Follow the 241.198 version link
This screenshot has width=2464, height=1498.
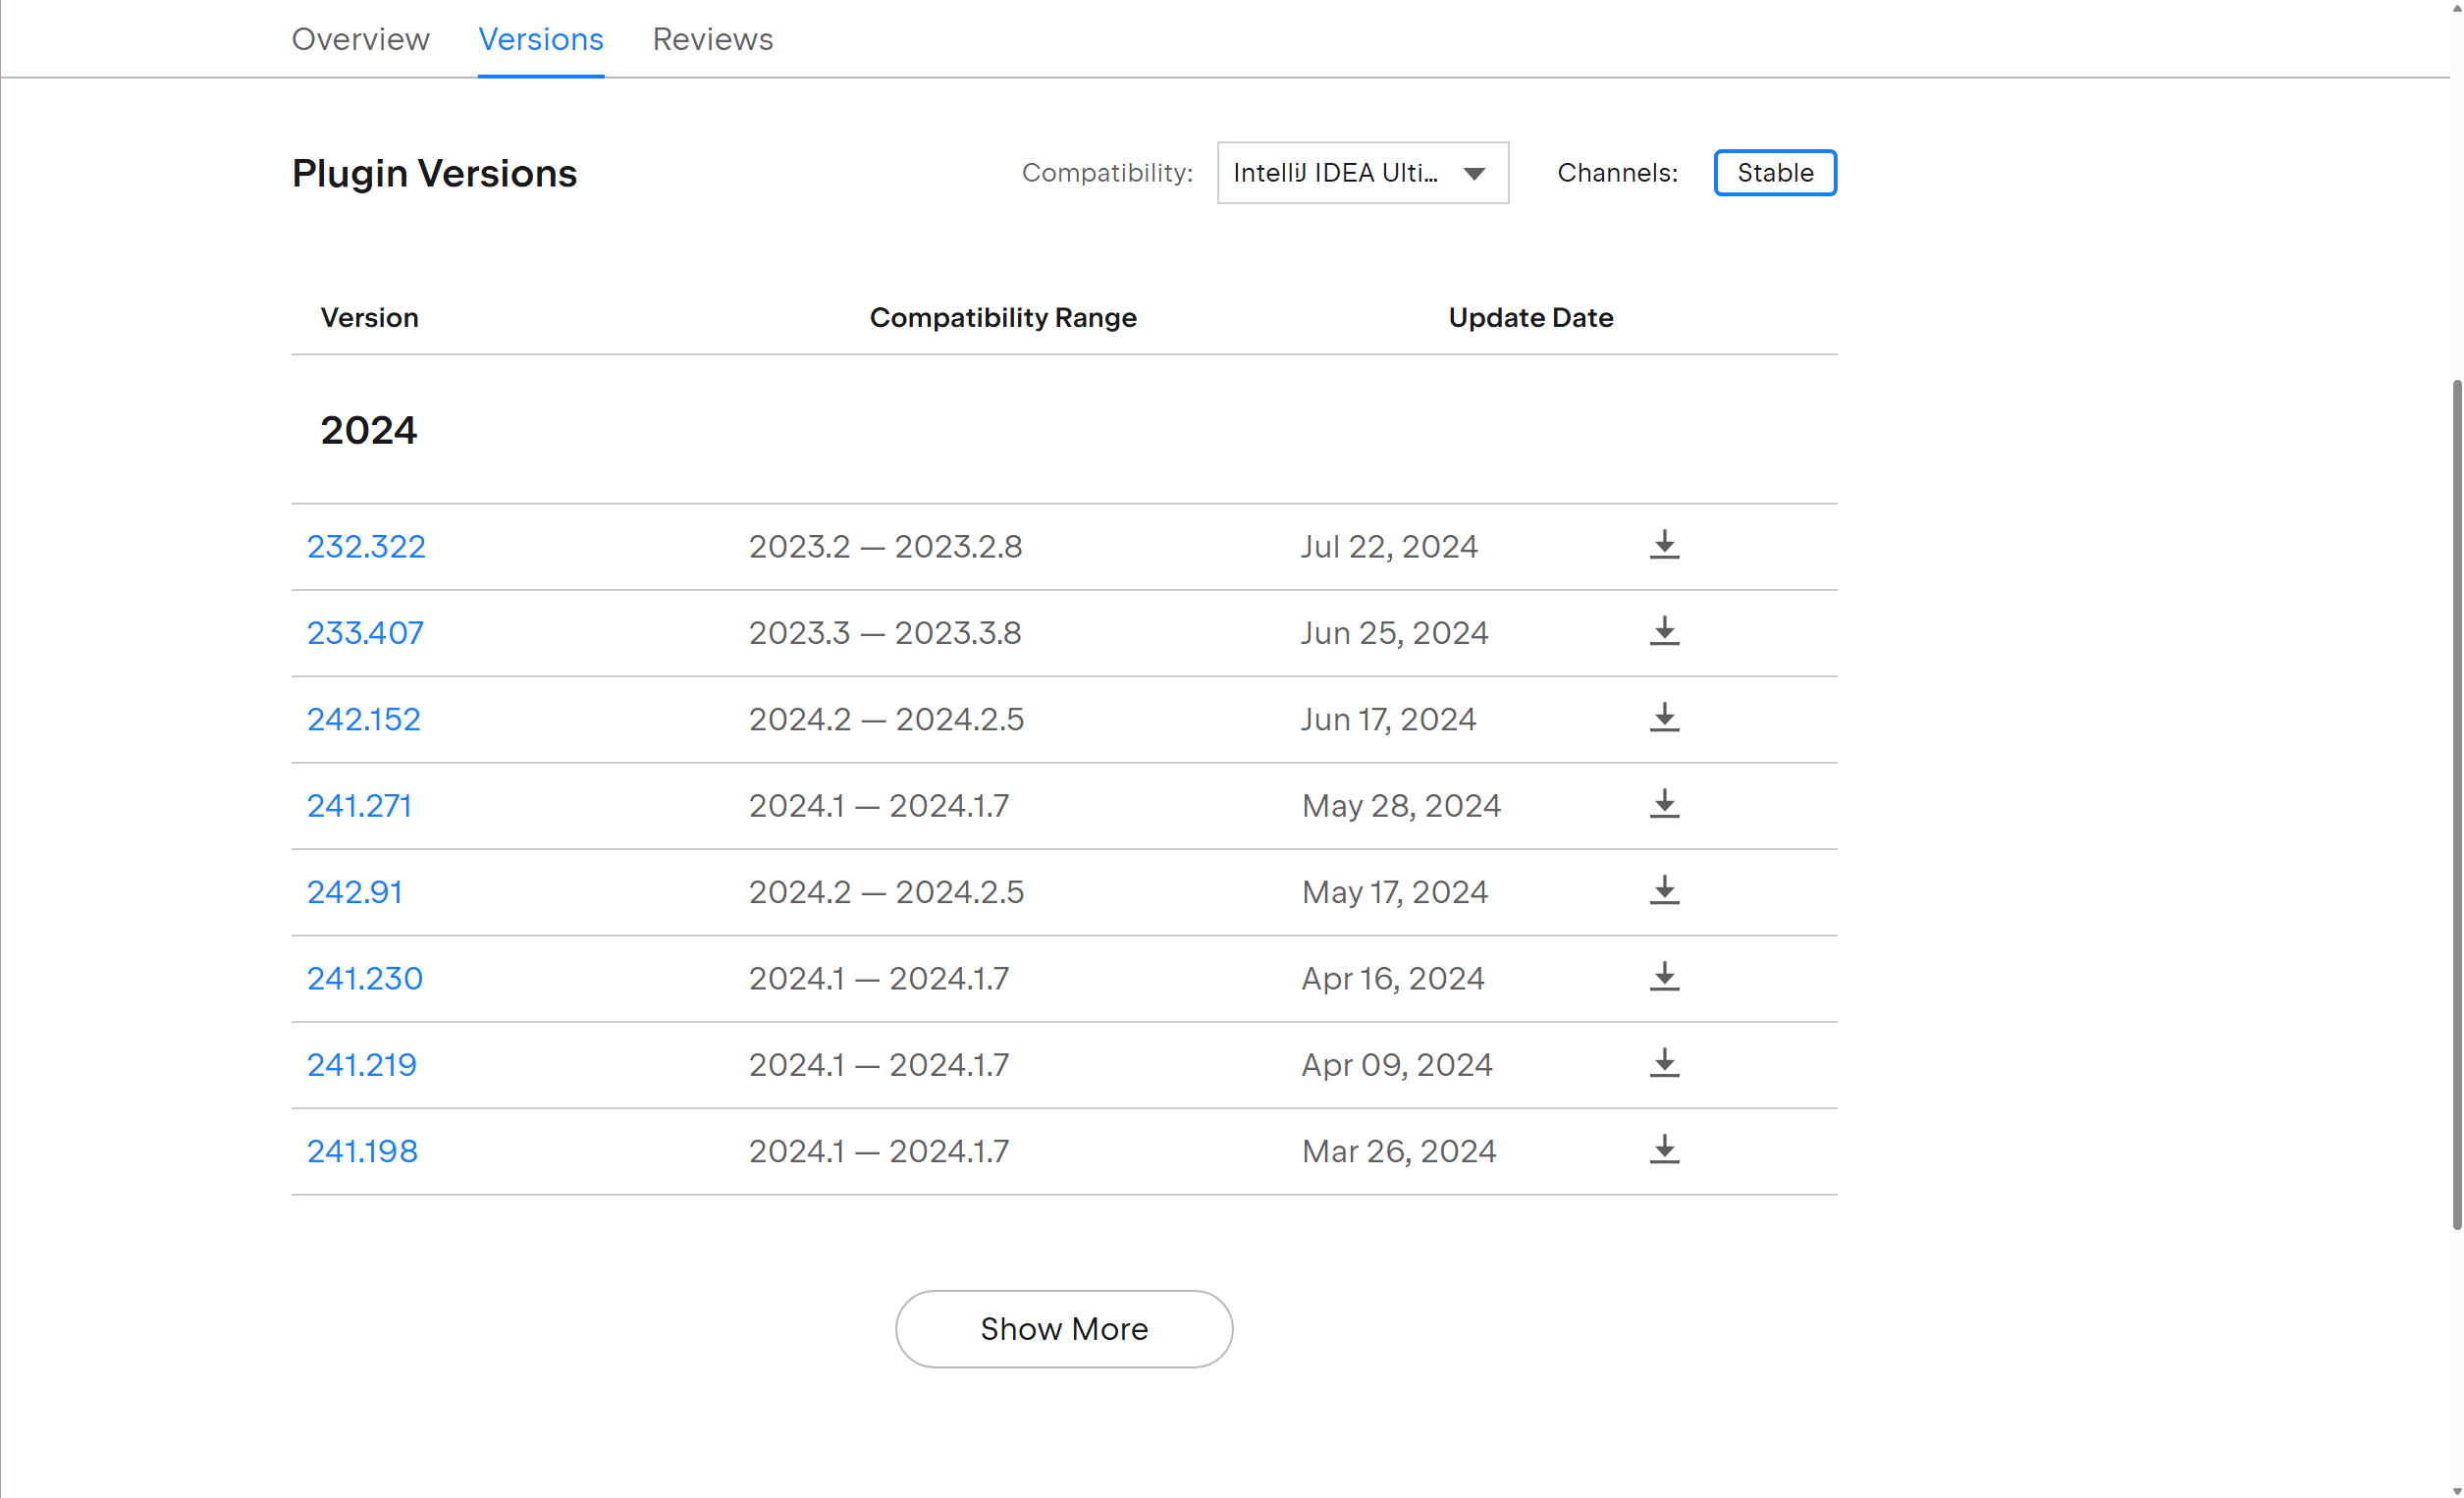362,1151
